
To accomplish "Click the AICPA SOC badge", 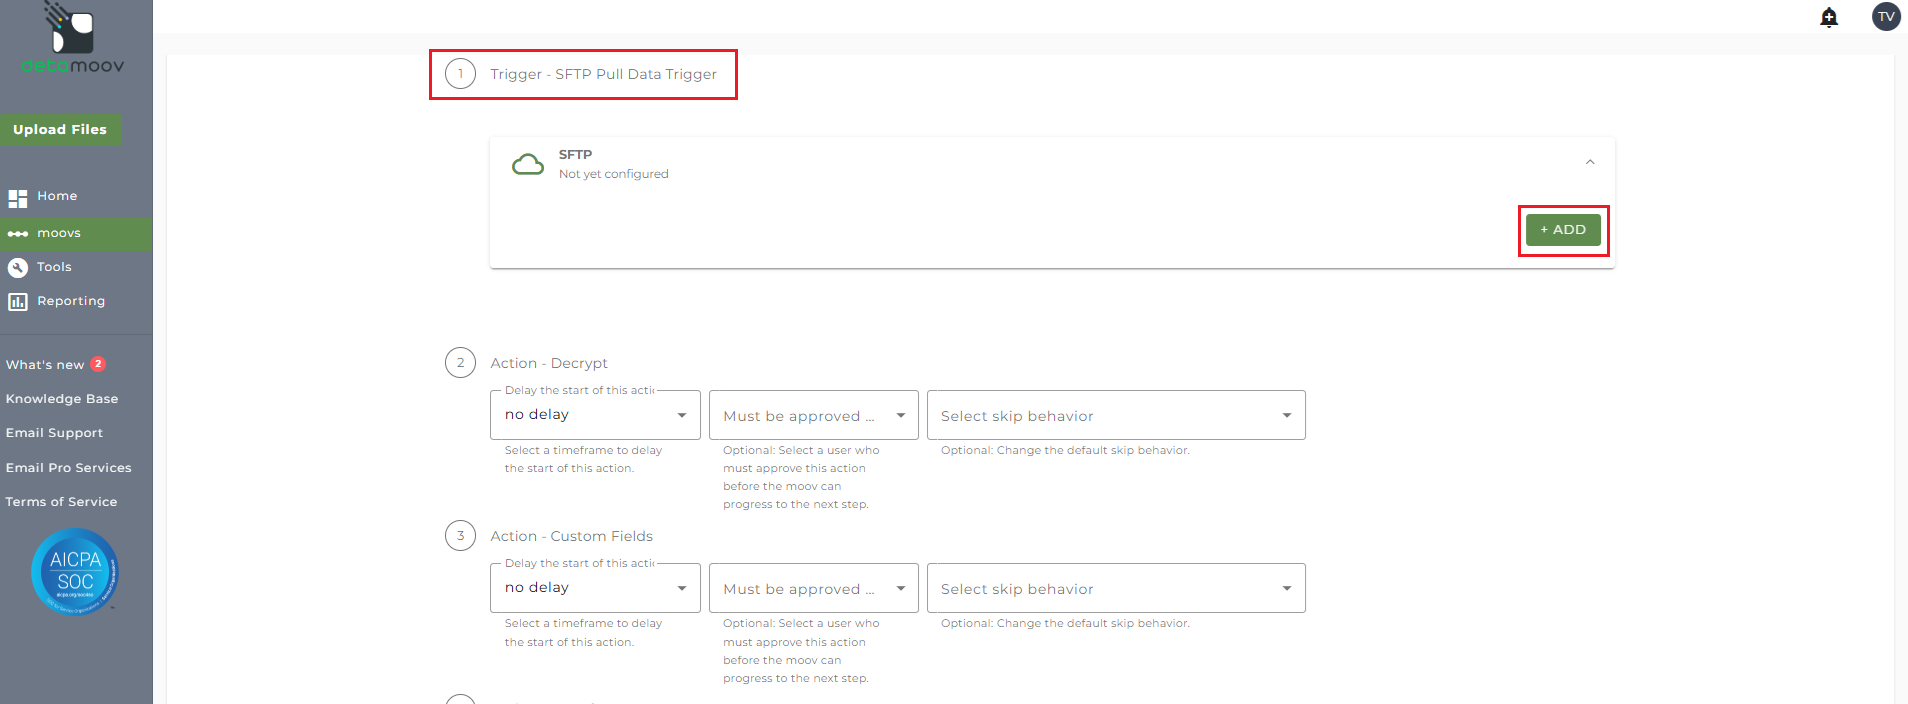I will (75, 571).
